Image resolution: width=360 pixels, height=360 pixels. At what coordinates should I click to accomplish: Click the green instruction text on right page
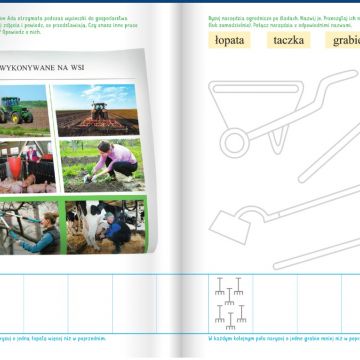[x=284, y=21]
